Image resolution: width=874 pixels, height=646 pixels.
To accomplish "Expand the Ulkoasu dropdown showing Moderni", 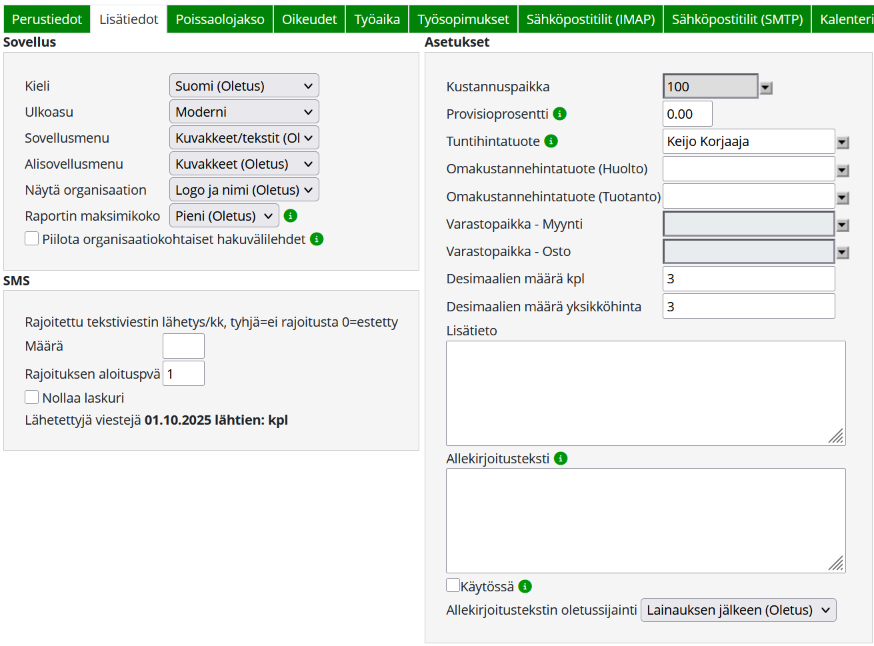I will [x=244, y=112].
